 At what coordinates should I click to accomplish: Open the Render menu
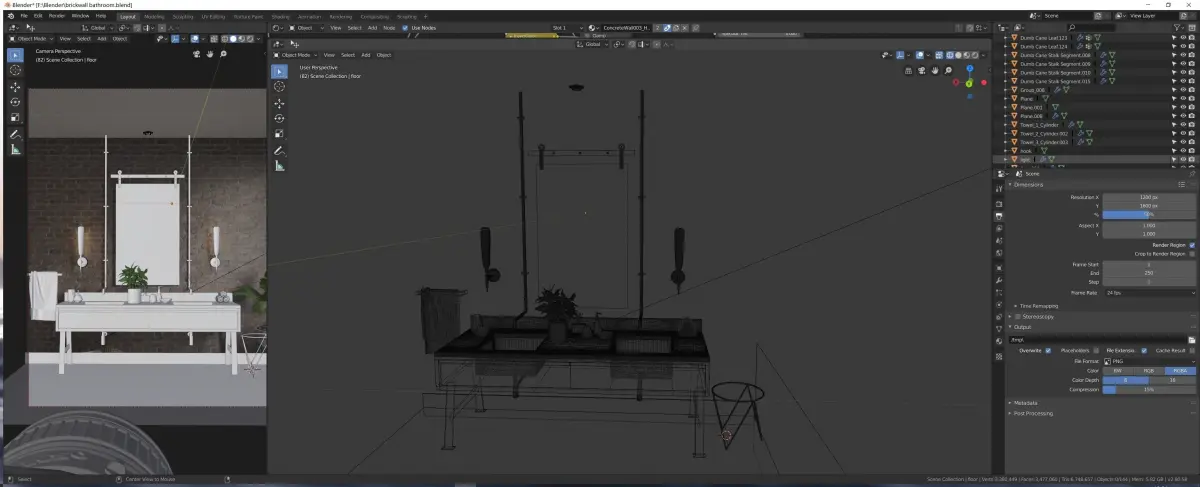pos(57,16)
